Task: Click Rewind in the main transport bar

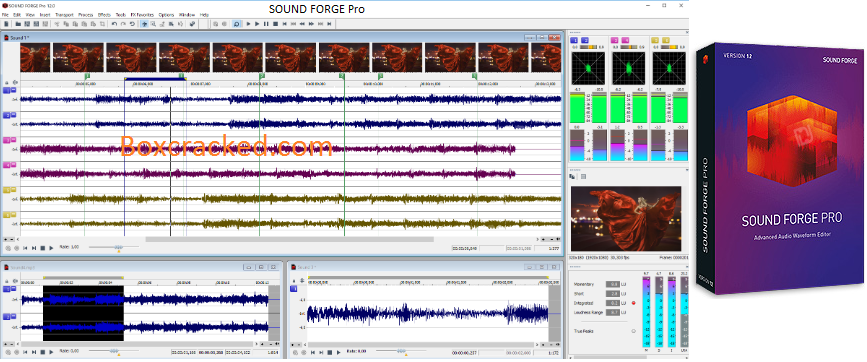Action: [x=302, y=24]
